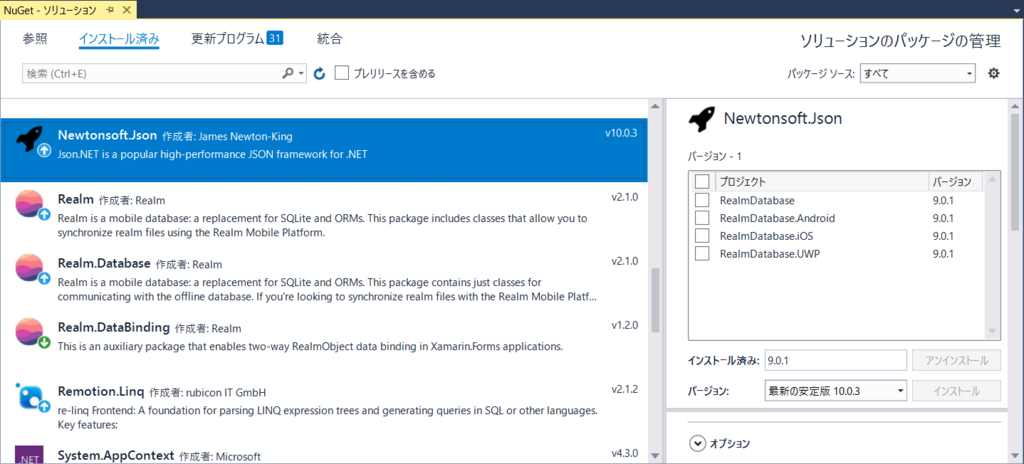
Task: Open the パッケージ ソース dropdown
Action: click(x=918, y=73)
